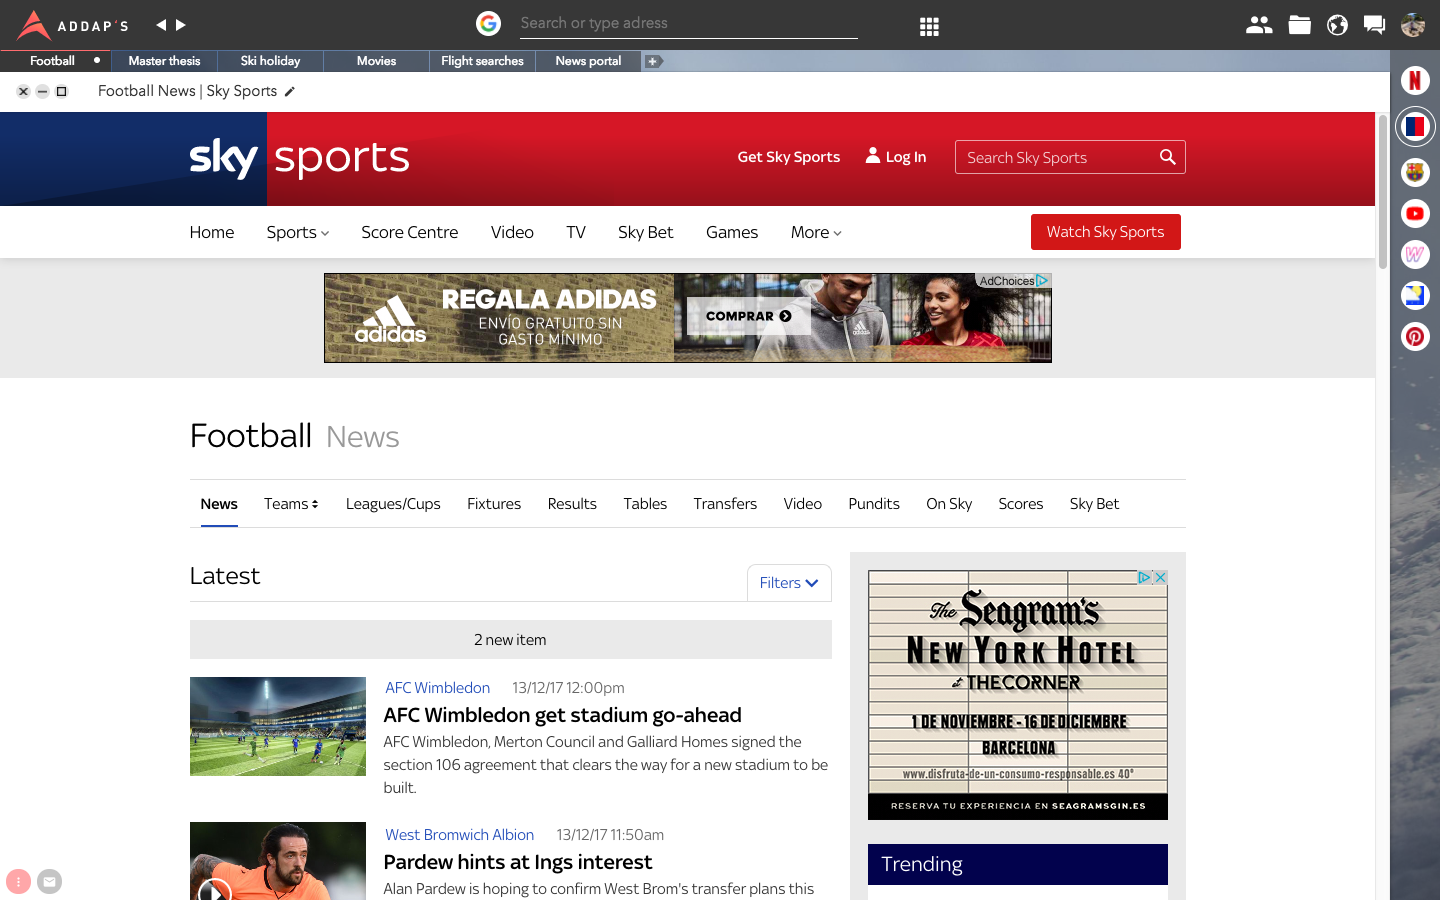Image resolution: width=1440 pixels, height=900 pixels.
Task: Open Pardew hints at Ings interest headline
Action: pos(517,862)
